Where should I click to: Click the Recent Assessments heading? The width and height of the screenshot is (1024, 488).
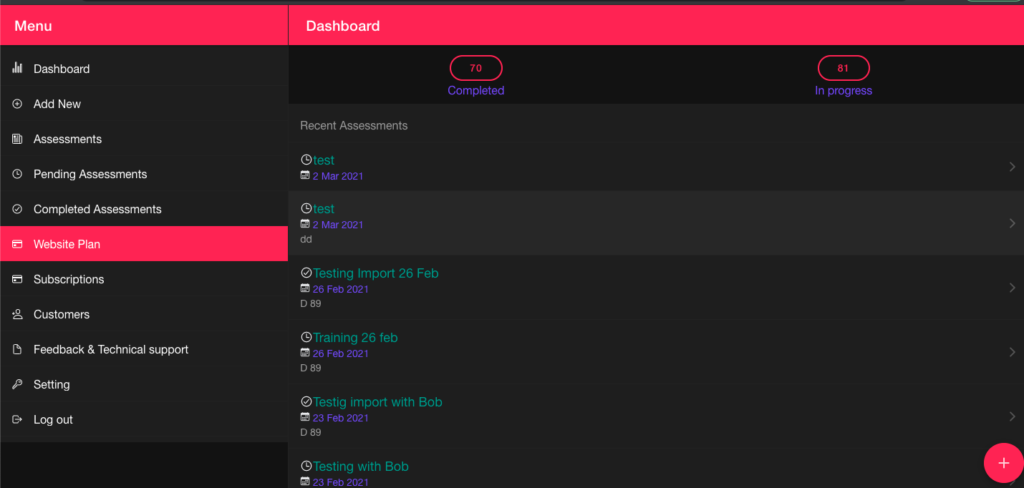(x=354, y=125)
